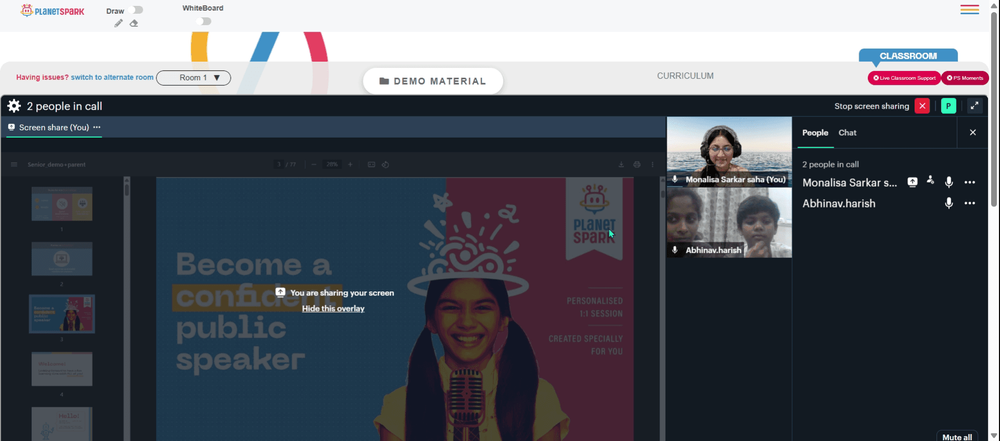Viewport: 1000px width, 441px height.
Task: Click Abhinav.harish name in people list
Action: (839, 204)
